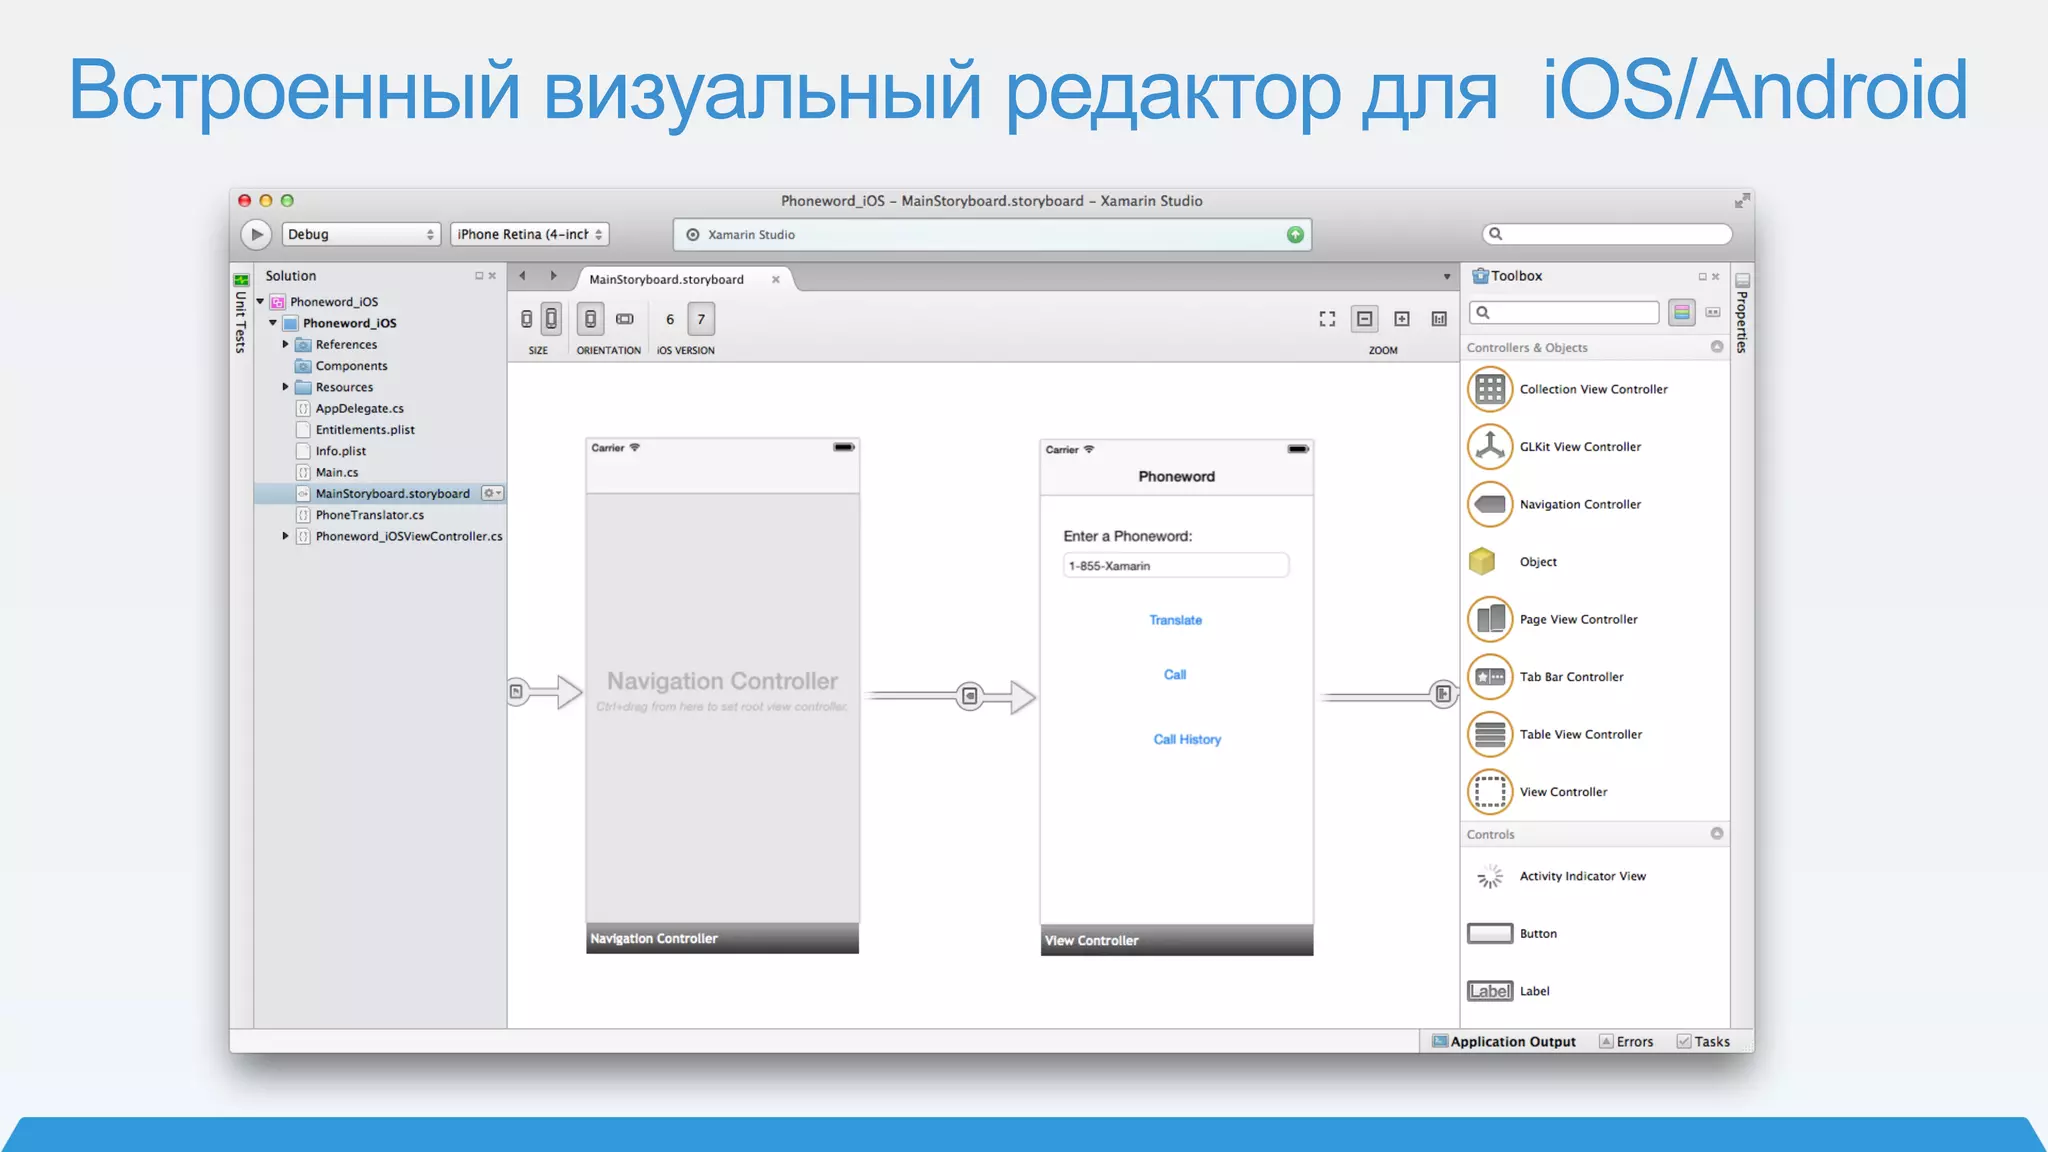Collapse the Controllers & Objects section
This screenshot has height=1152, width=2048.
pyautogui.click(x=1717, y=347)
